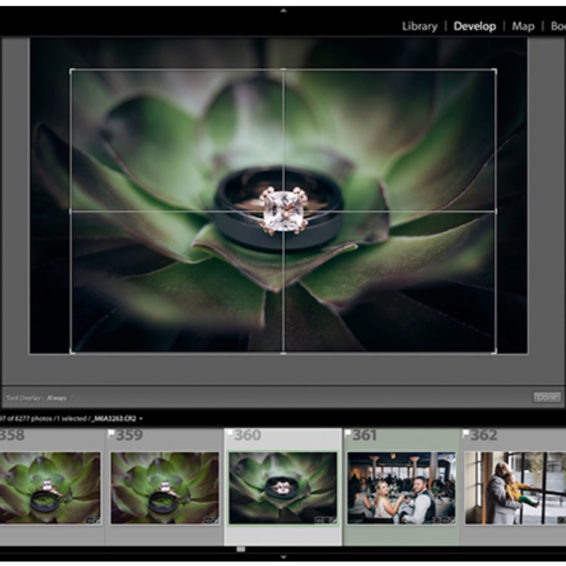Click the right-middle crop edge handle

click(x=495, y=211)
